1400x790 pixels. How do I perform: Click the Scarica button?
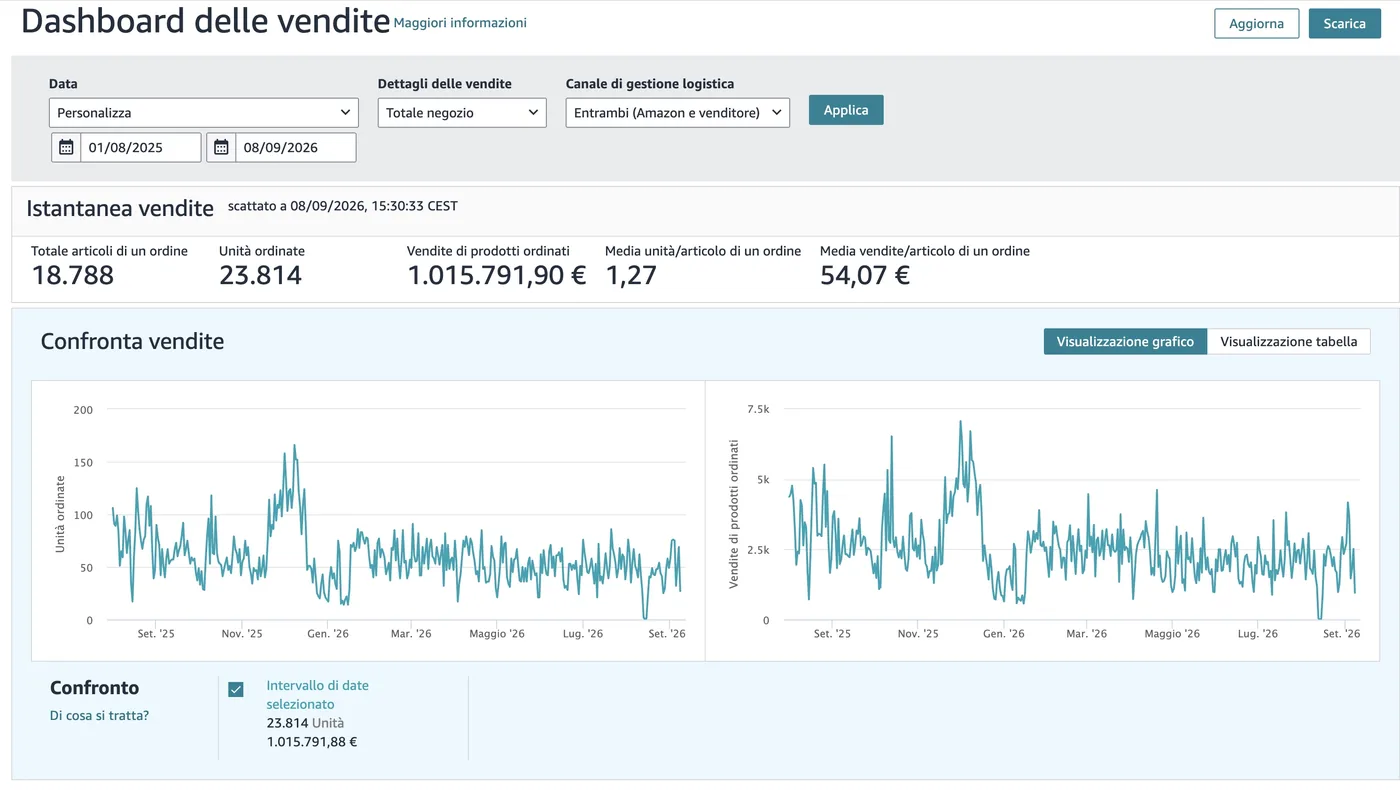coord(1344,24)
